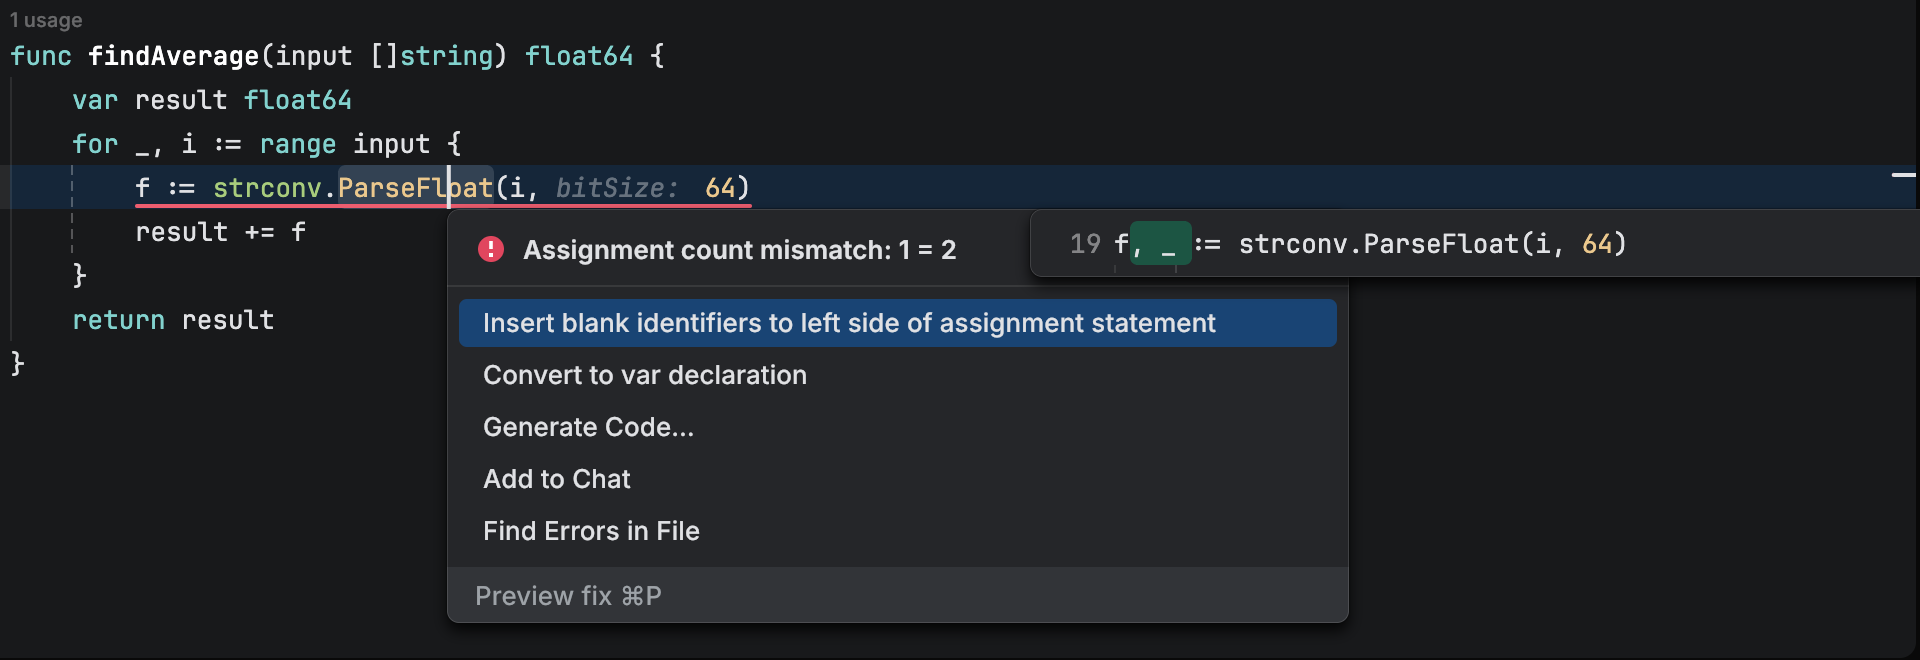Run Find Errors in File
This screenshot has height=660, width=1920.
[x=591, y=531]
